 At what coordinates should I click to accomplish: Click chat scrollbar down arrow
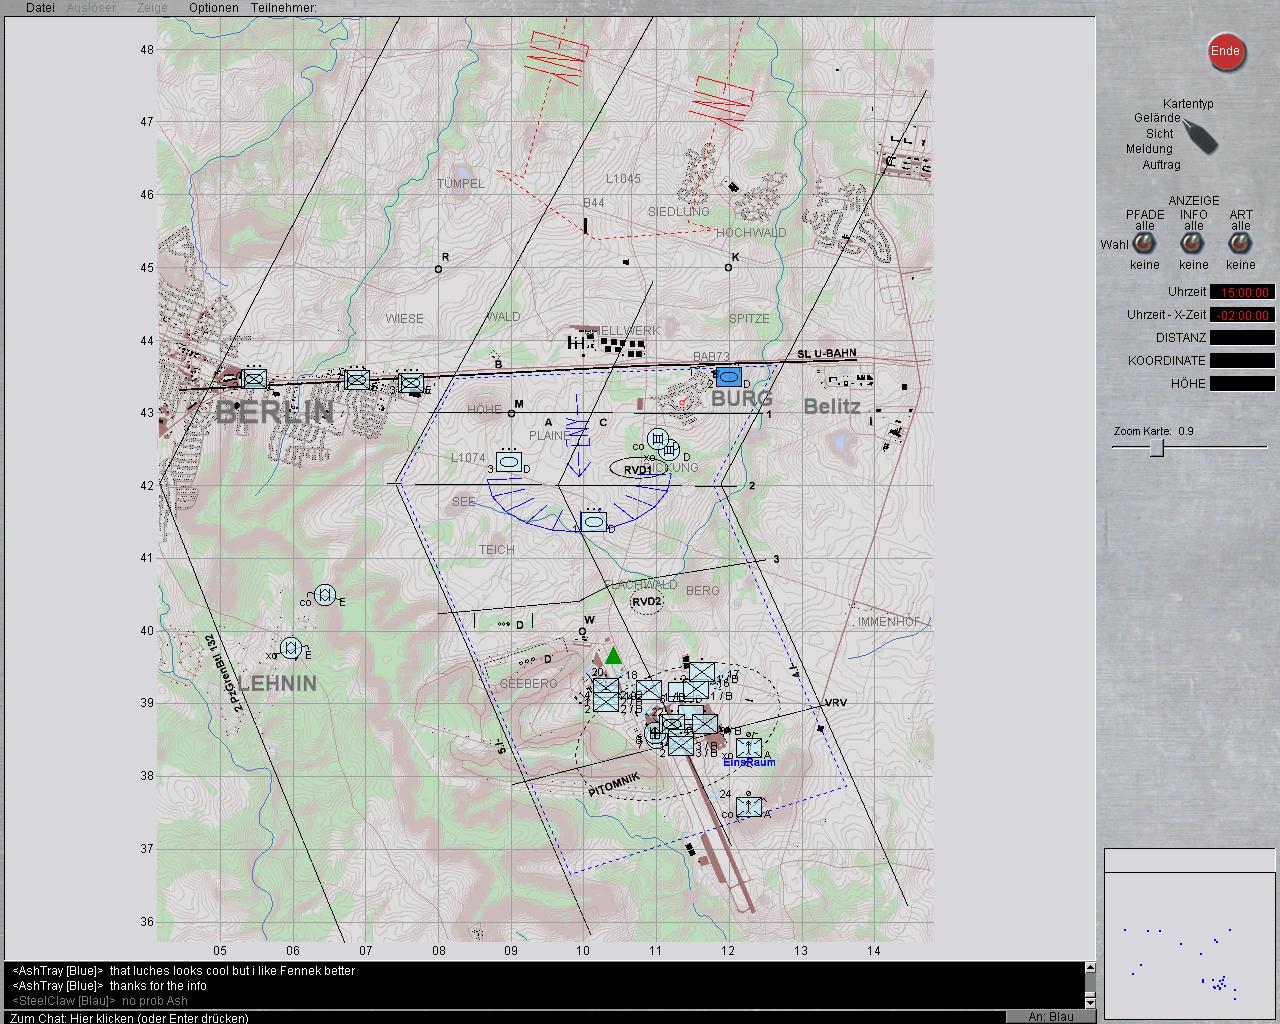coord(1090,1002)
